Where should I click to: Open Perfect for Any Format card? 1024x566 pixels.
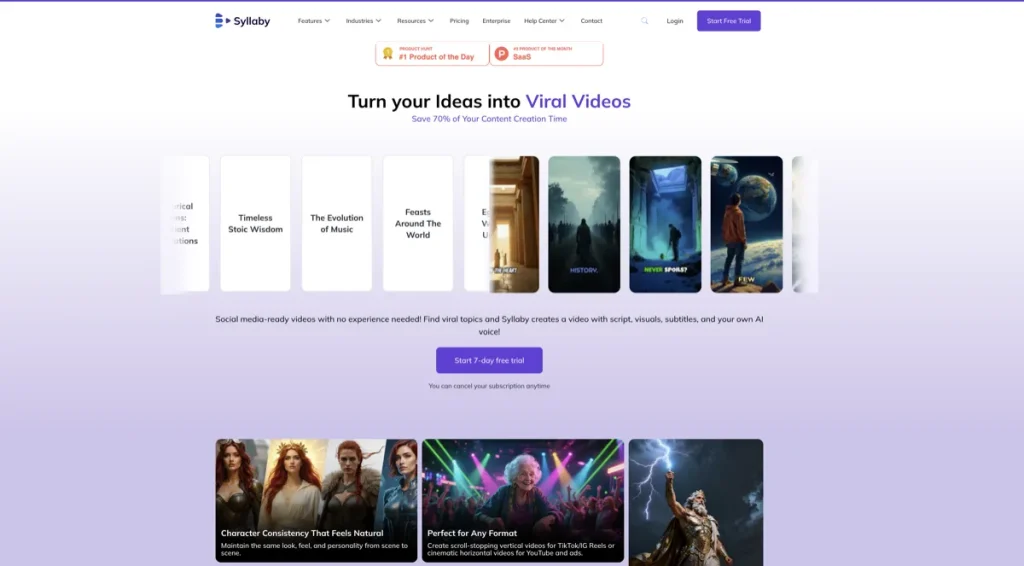pos(523,500)
